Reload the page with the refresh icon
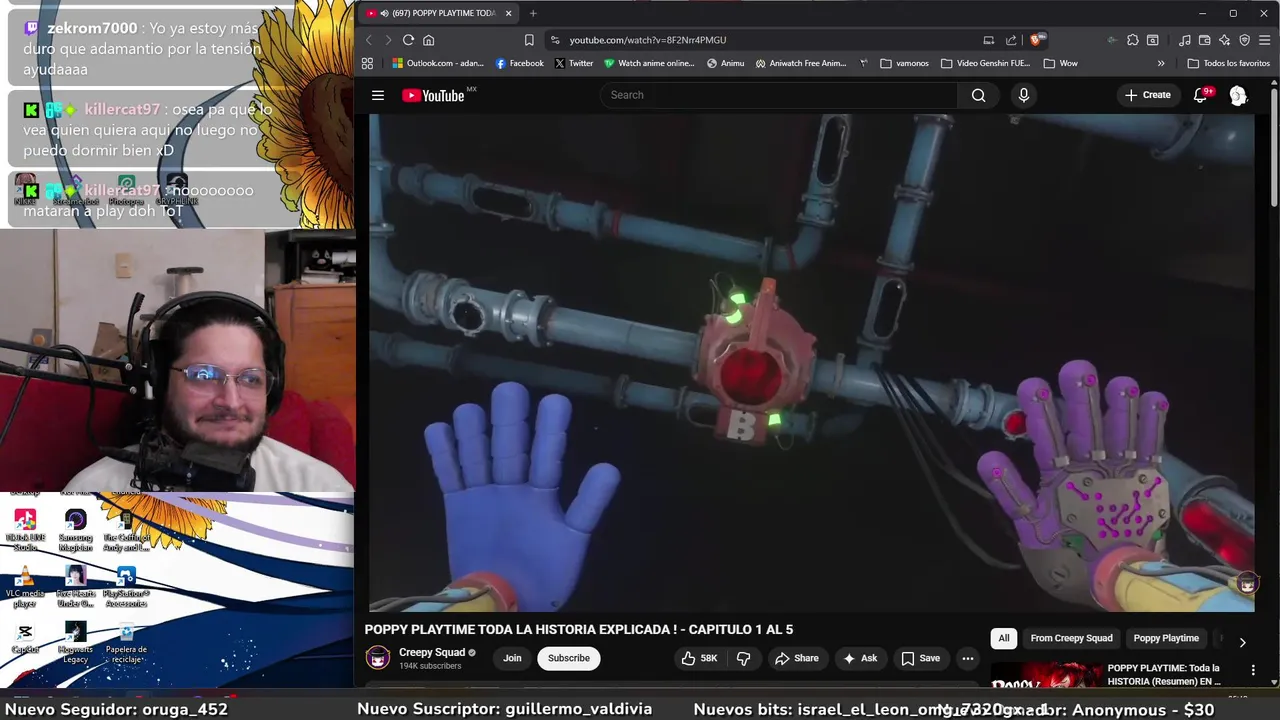The width and height of the screenshot is (1280, 720). click(x=408, y=40)
